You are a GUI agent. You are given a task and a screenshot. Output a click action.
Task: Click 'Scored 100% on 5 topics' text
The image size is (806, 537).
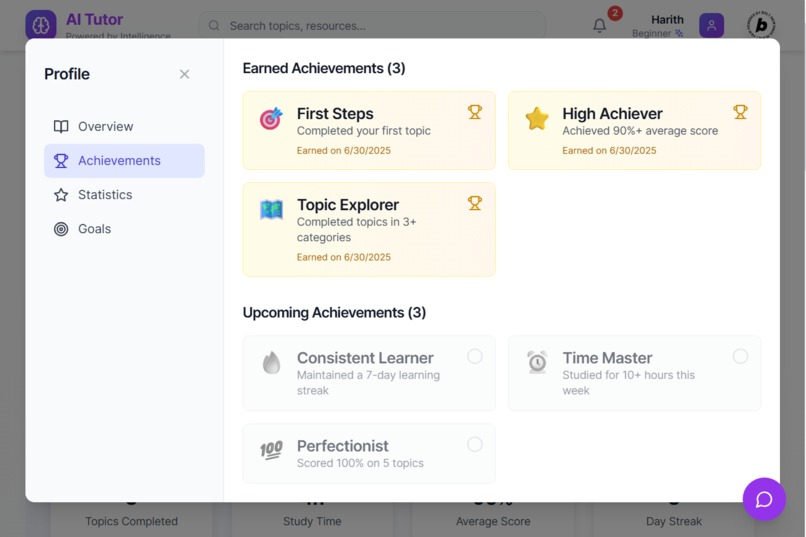point(360,463)
